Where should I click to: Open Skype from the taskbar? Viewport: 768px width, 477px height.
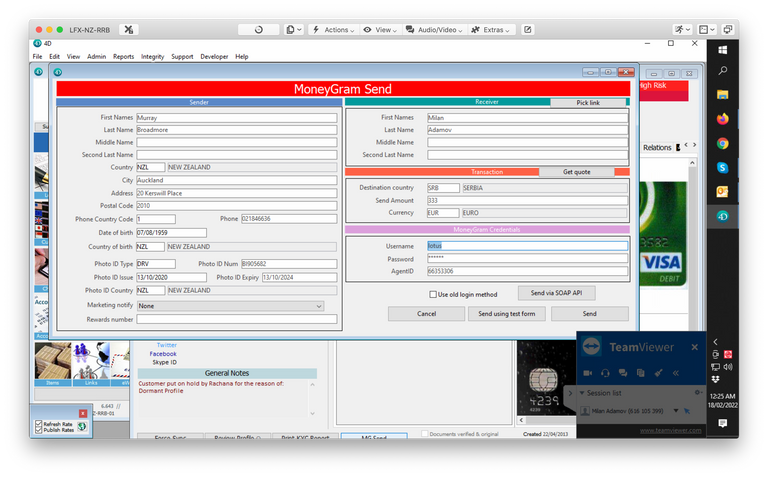(722, 167)
